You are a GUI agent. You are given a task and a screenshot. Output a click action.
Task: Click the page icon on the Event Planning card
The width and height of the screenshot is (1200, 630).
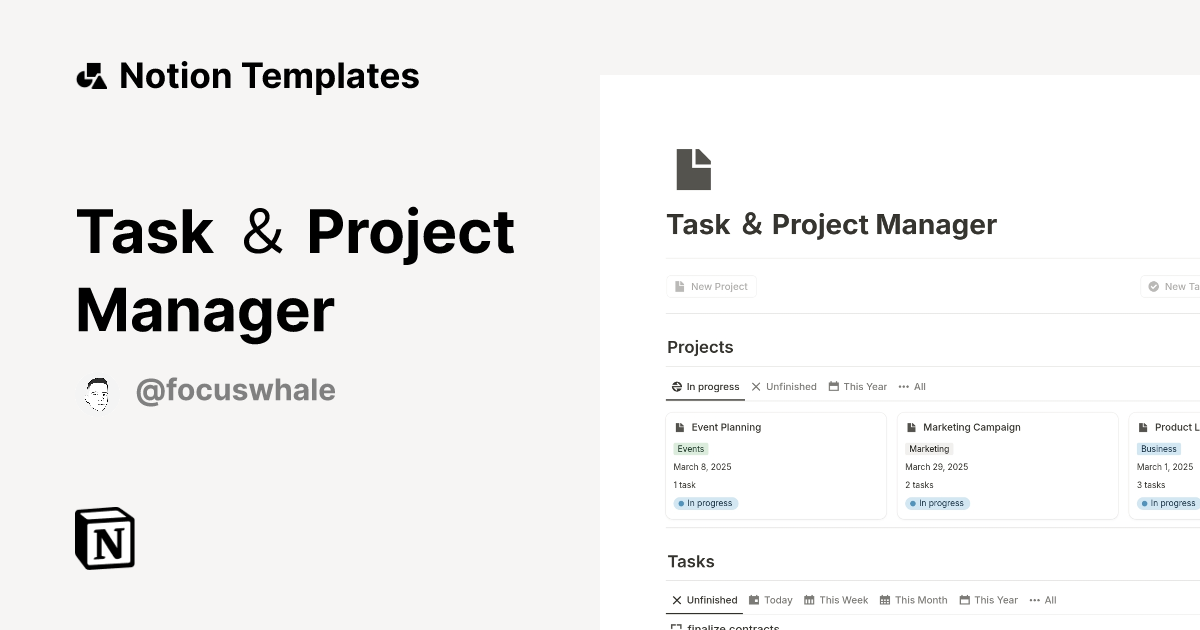pos(680,427)
